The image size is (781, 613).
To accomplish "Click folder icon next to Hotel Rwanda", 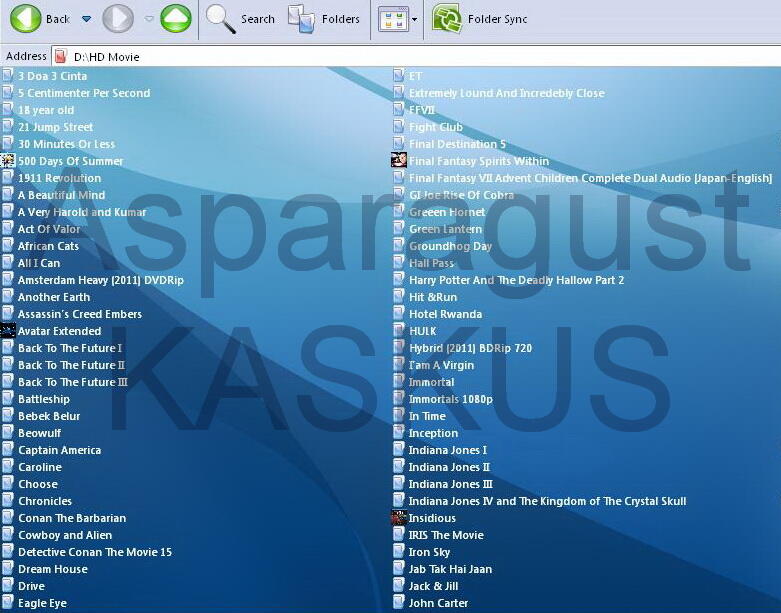I will coord(398,314).
